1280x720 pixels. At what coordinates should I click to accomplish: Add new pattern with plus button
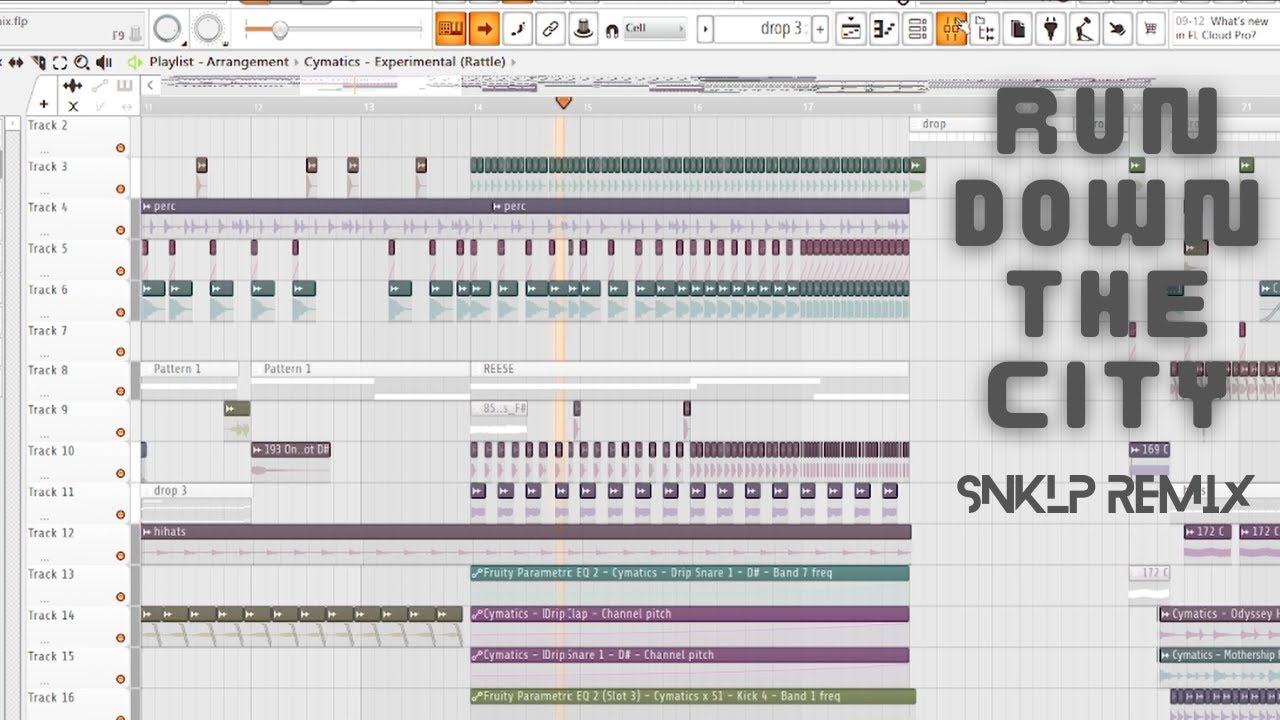point(821,29)
